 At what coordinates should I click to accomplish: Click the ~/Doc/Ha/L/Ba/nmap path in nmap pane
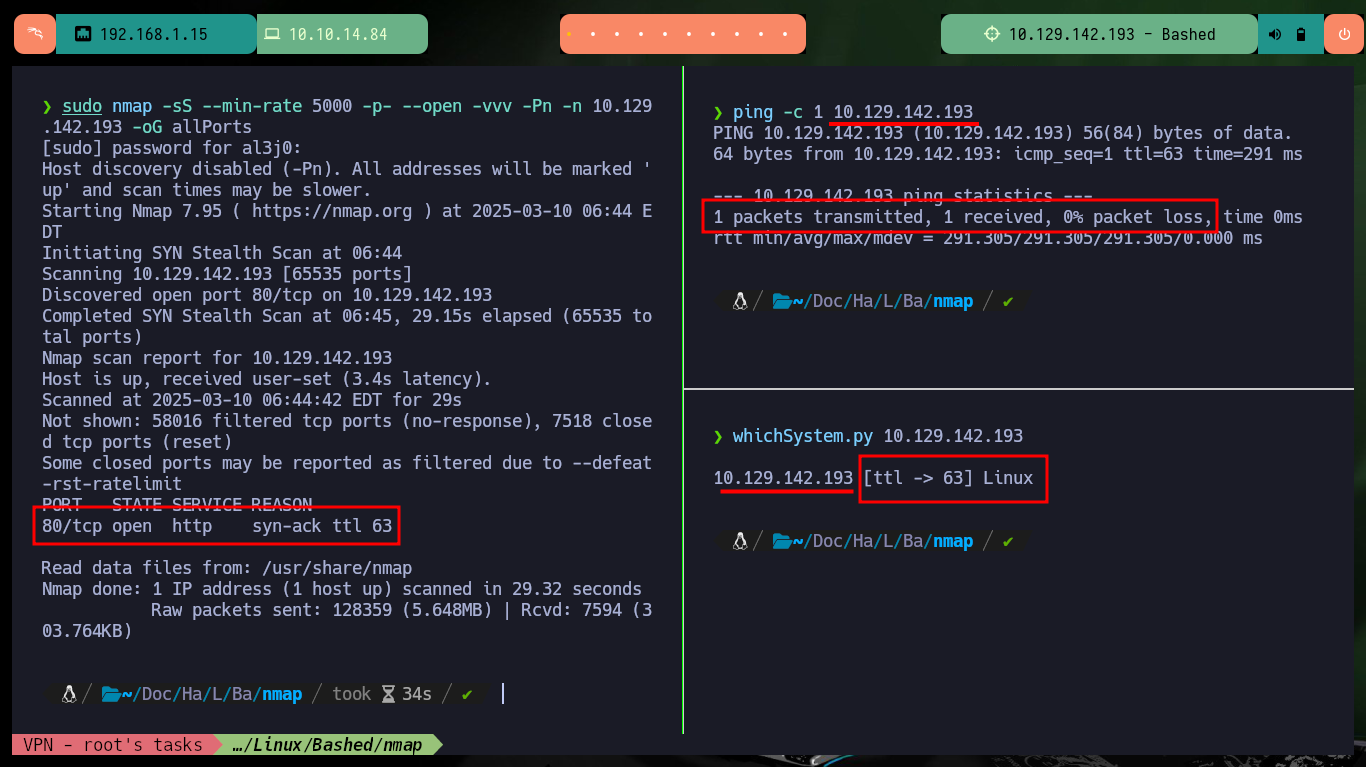coord(212,693)
